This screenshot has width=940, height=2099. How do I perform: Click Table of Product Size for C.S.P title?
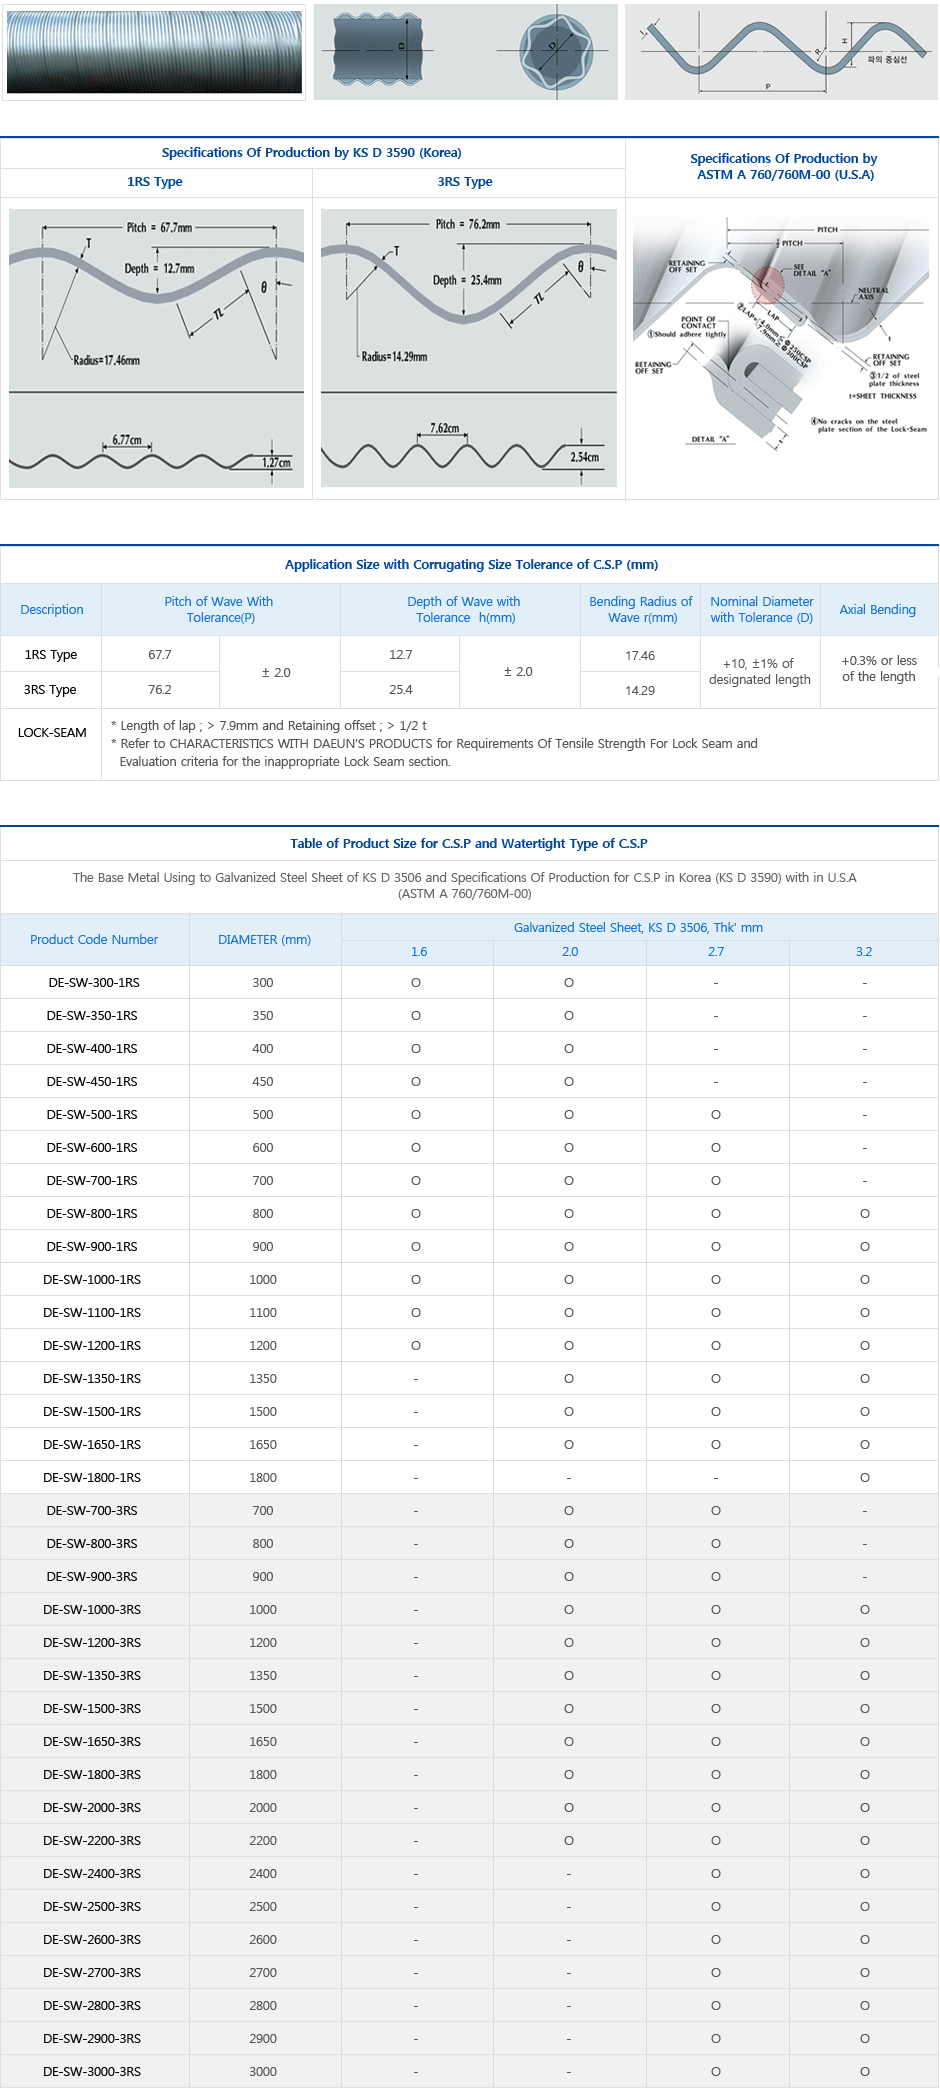coord(469,844)
